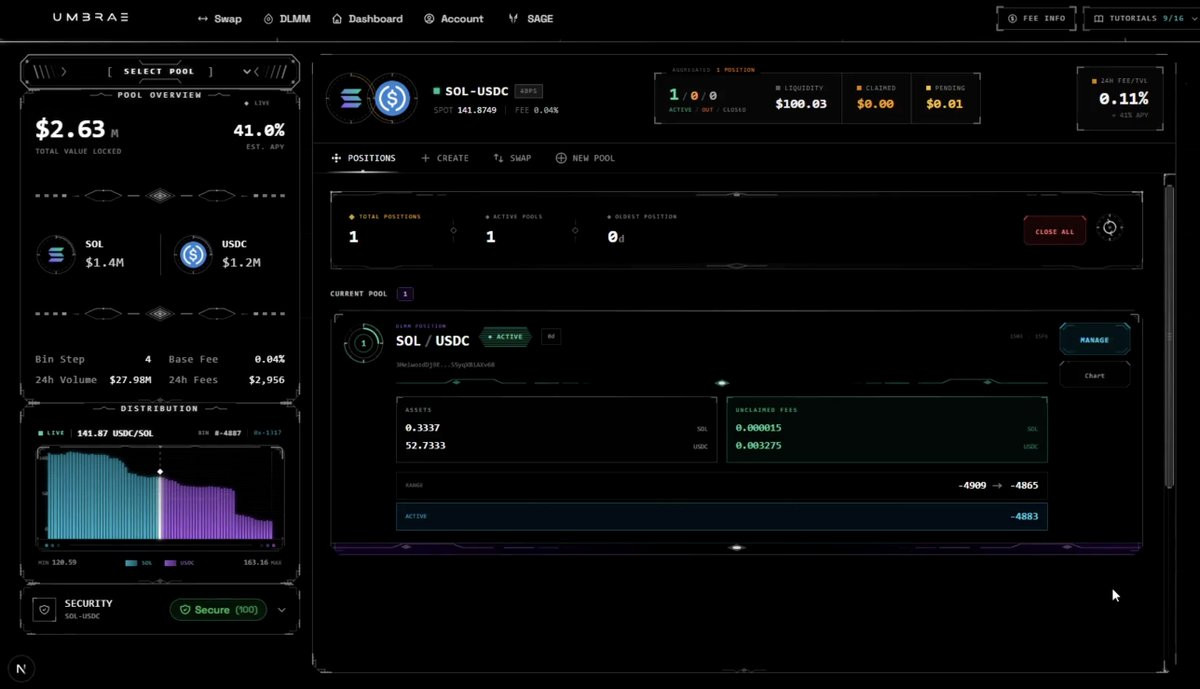Click the round N icon at bottom left
Image resolution: width=1200 pixels, height=689 pixels.
pyautogui.click(x=21, y=668)
